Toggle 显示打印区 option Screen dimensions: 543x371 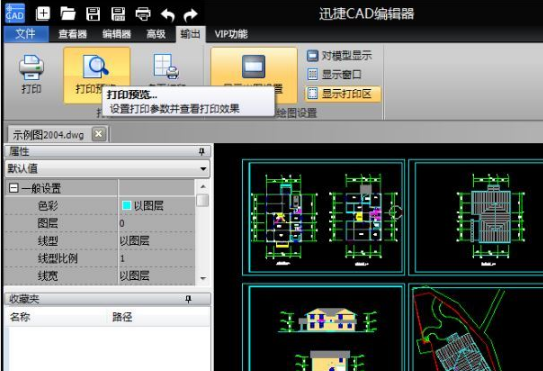coord(343,94)
